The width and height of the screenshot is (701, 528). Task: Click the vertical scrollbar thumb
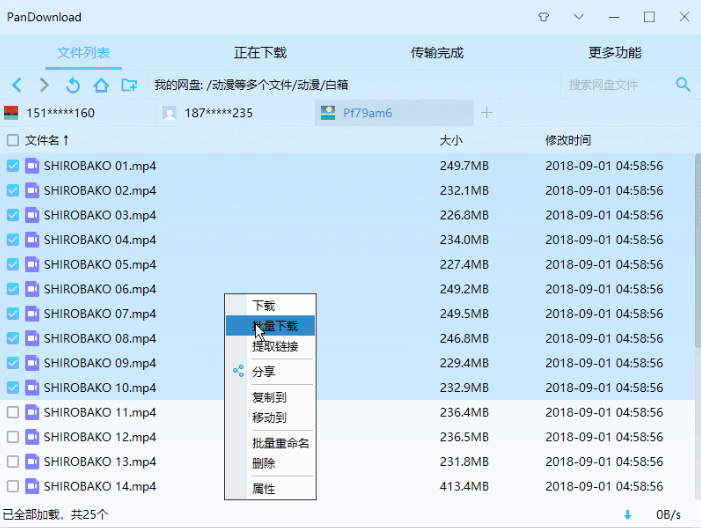[698, 250]
